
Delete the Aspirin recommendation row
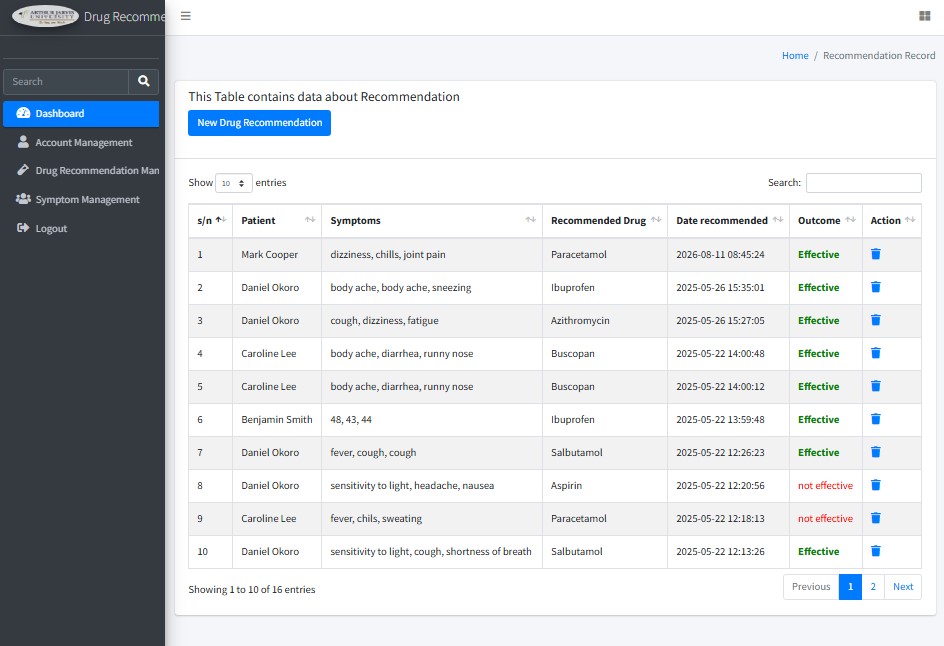(x=876, y=485)
